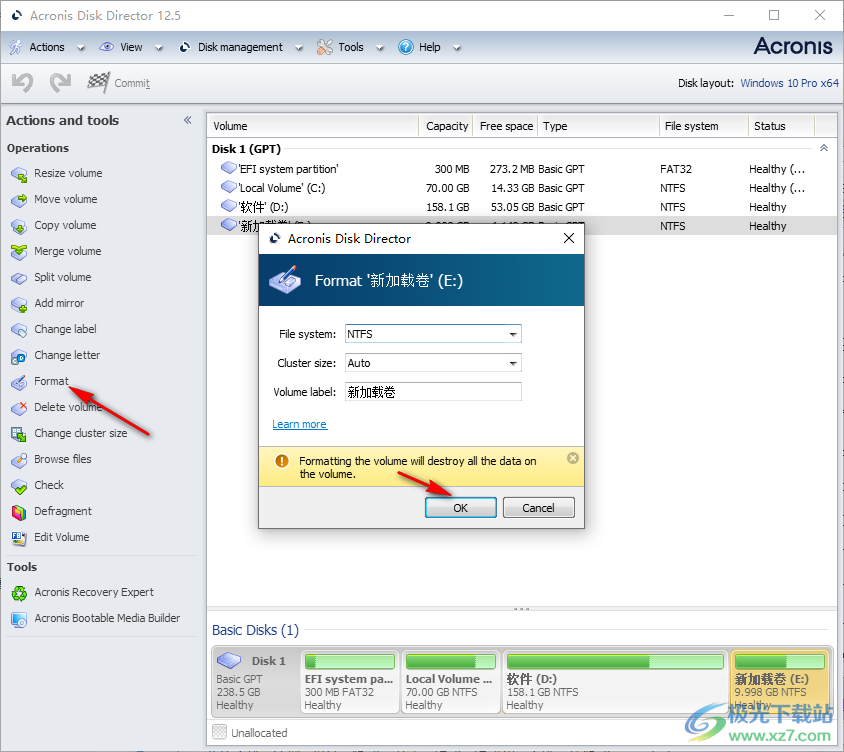Select EFI system partition block in disk map
The width and height of the screenshot is (844, 752).
click(x=349, y=681)
